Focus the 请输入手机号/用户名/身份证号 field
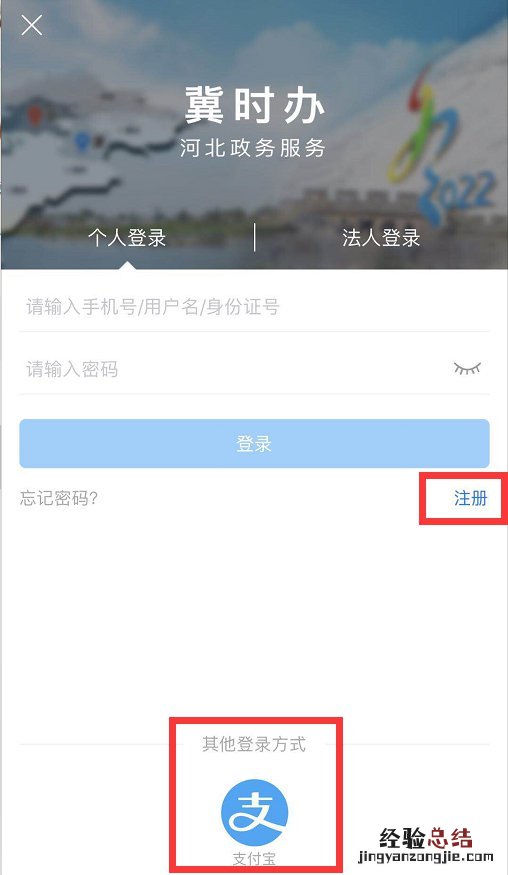This screenshot has height=875, width=508. pyautogui.click(x=255, y=307)
